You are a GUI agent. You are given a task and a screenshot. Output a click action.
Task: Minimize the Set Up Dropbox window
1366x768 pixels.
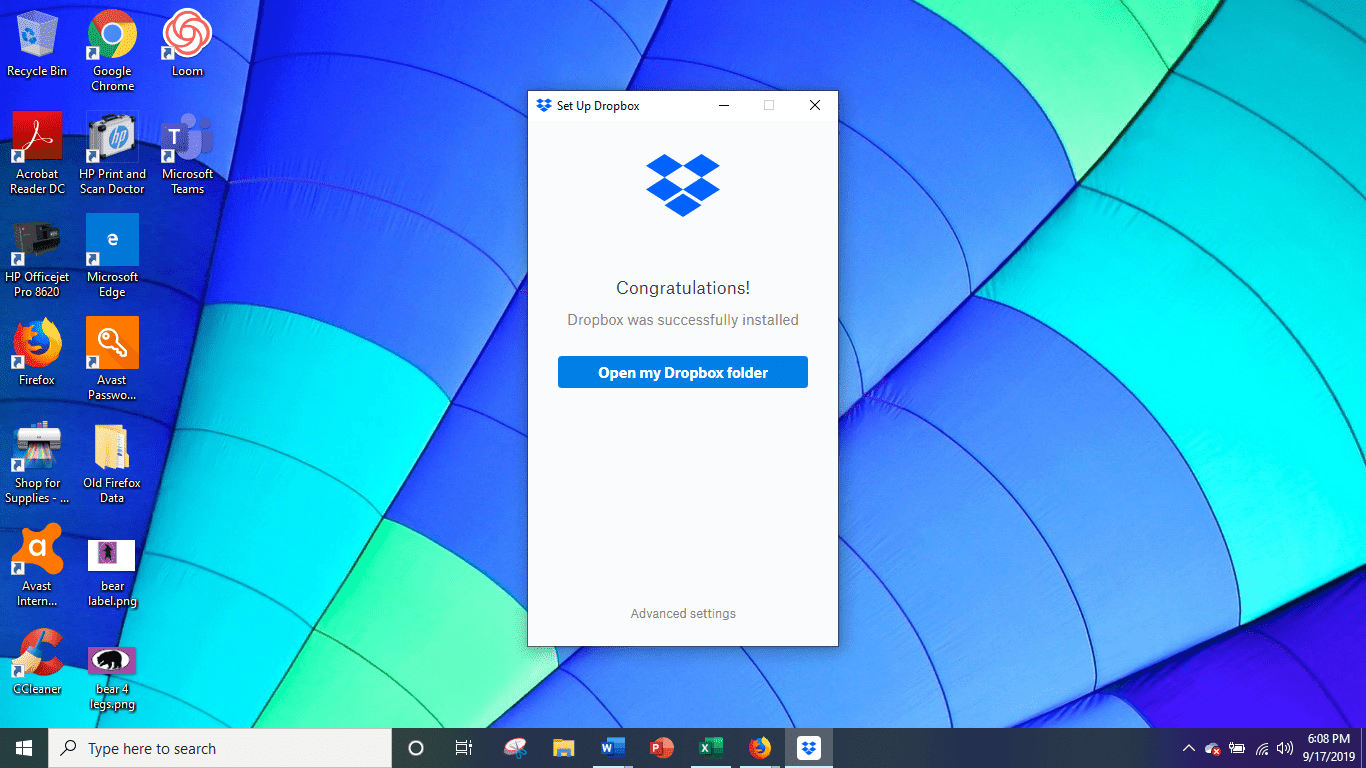723,105
